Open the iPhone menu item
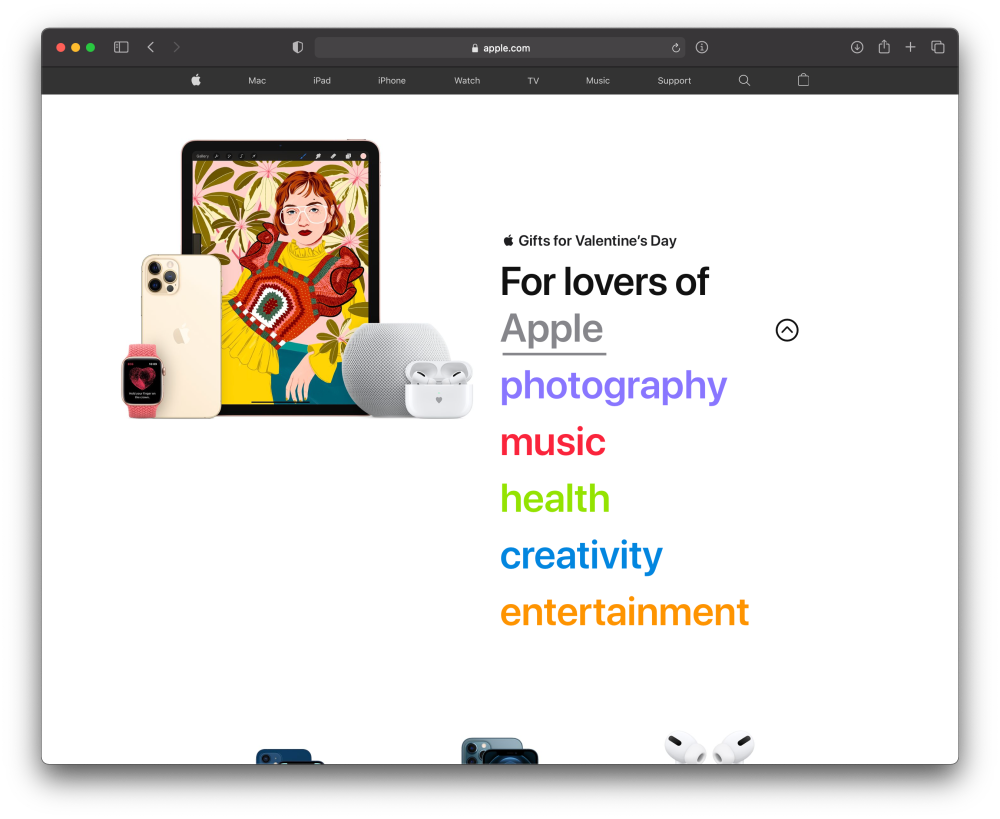This screenshot has width=1000, height=819. [392, 81]
